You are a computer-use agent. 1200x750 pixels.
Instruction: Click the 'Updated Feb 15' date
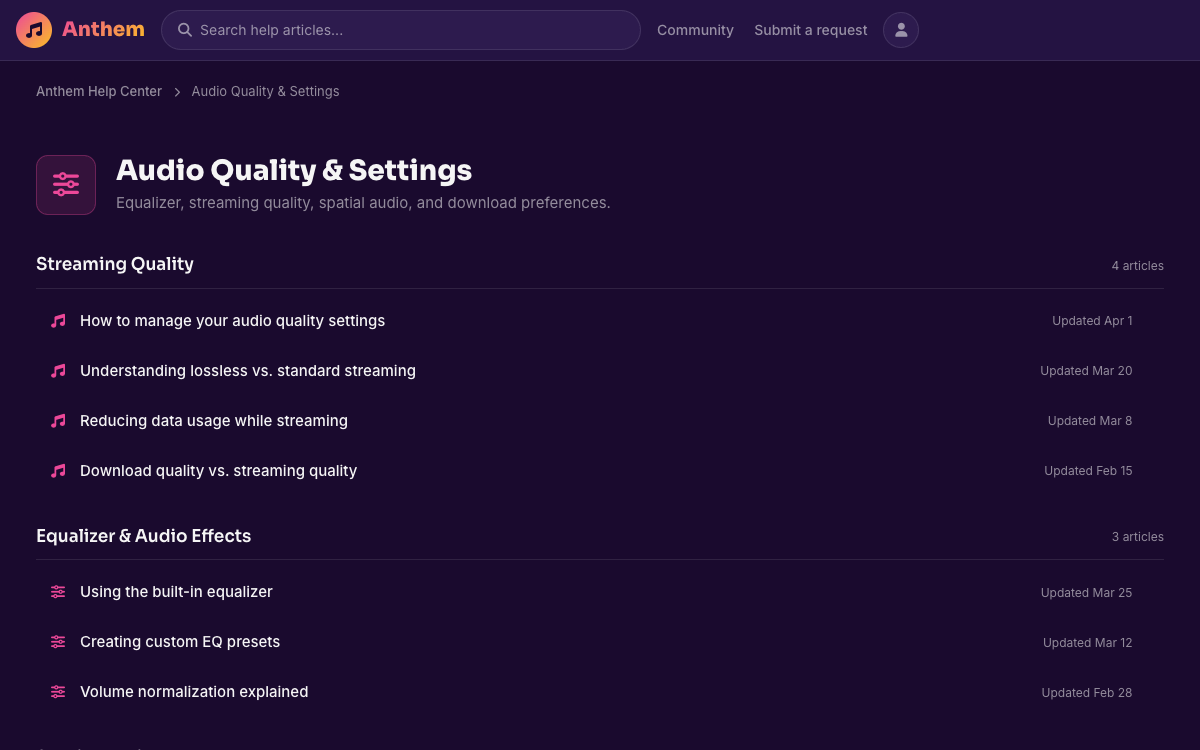(x=1088, y=471)
